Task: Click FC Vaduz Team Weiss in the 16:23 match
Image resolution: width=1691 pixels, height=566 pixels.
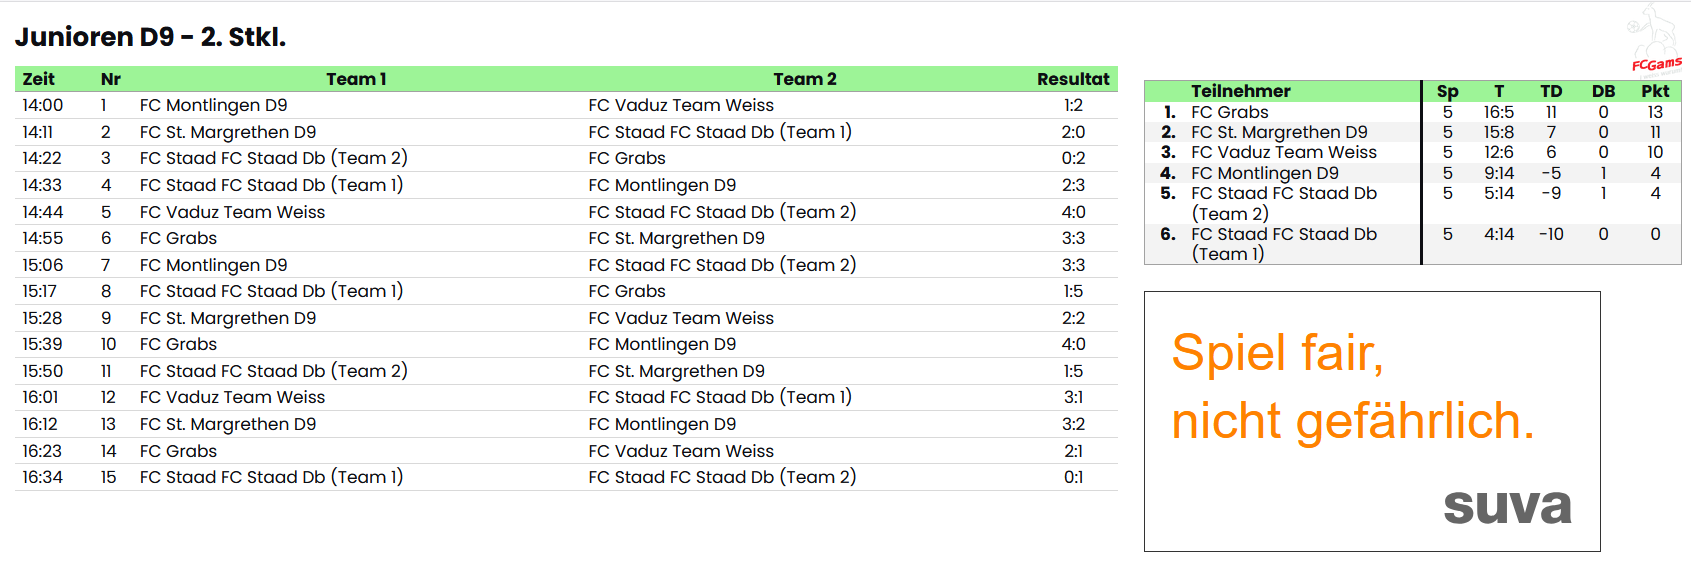Action: (x=681, y=451)
